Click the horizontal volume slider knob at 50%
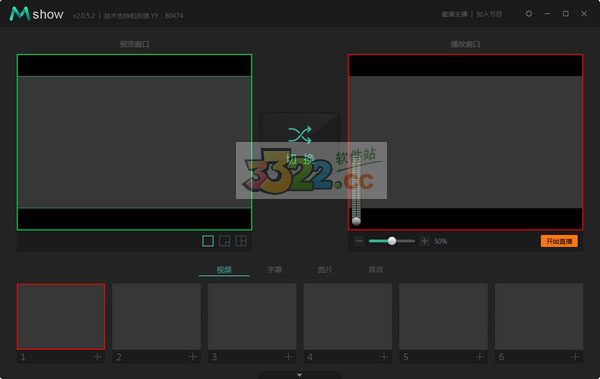The image size is (600, 379). 392,241
